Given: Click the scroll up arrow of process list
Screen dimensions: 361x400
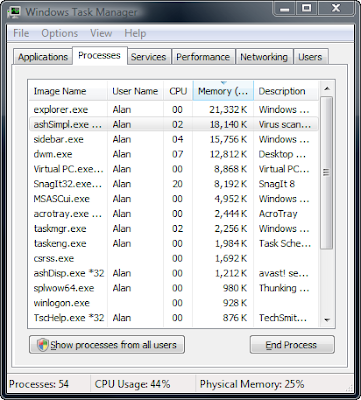Looking at the screenshot, I should click(327, 89).
